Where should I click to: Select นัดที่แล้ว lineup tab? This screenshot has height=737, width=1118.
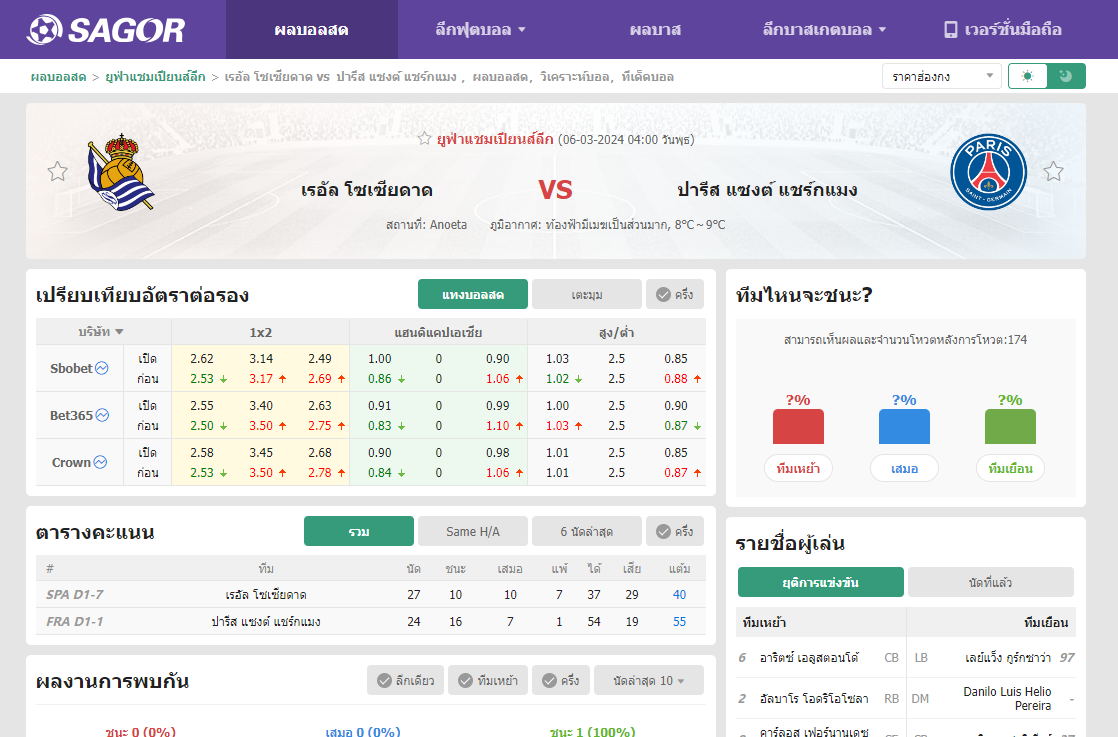[x=991, y=582]
